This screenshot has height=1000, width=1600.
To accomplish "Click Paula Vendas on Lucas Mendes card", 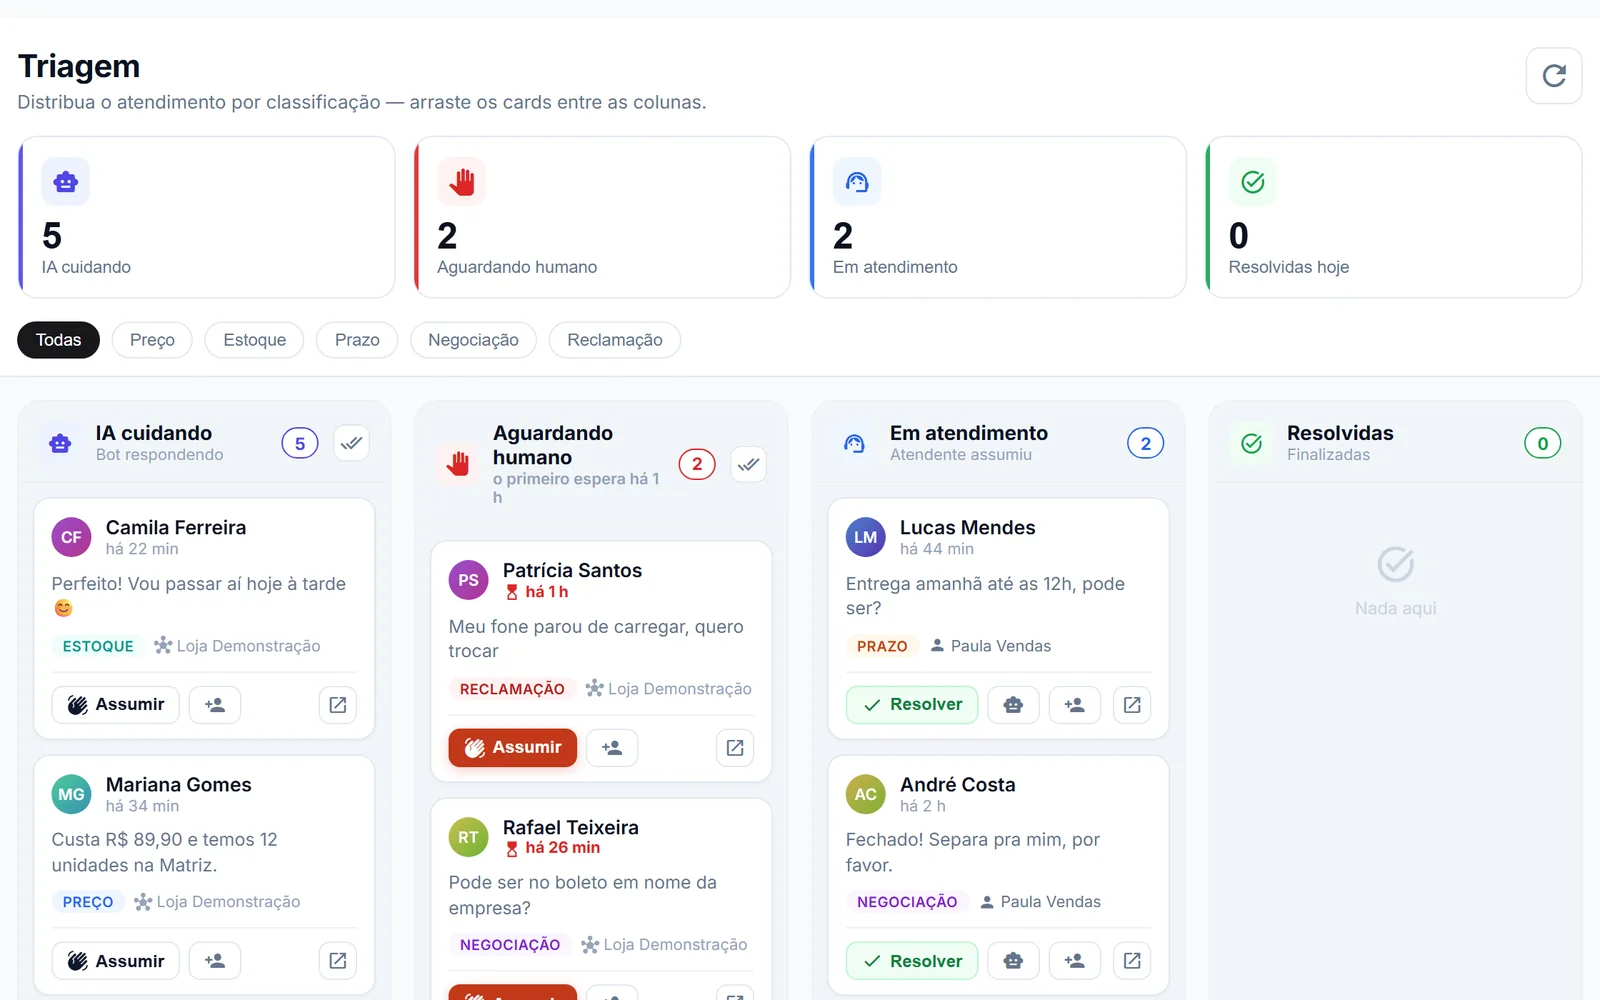I will pyautogui.click(x=990, y=646).
